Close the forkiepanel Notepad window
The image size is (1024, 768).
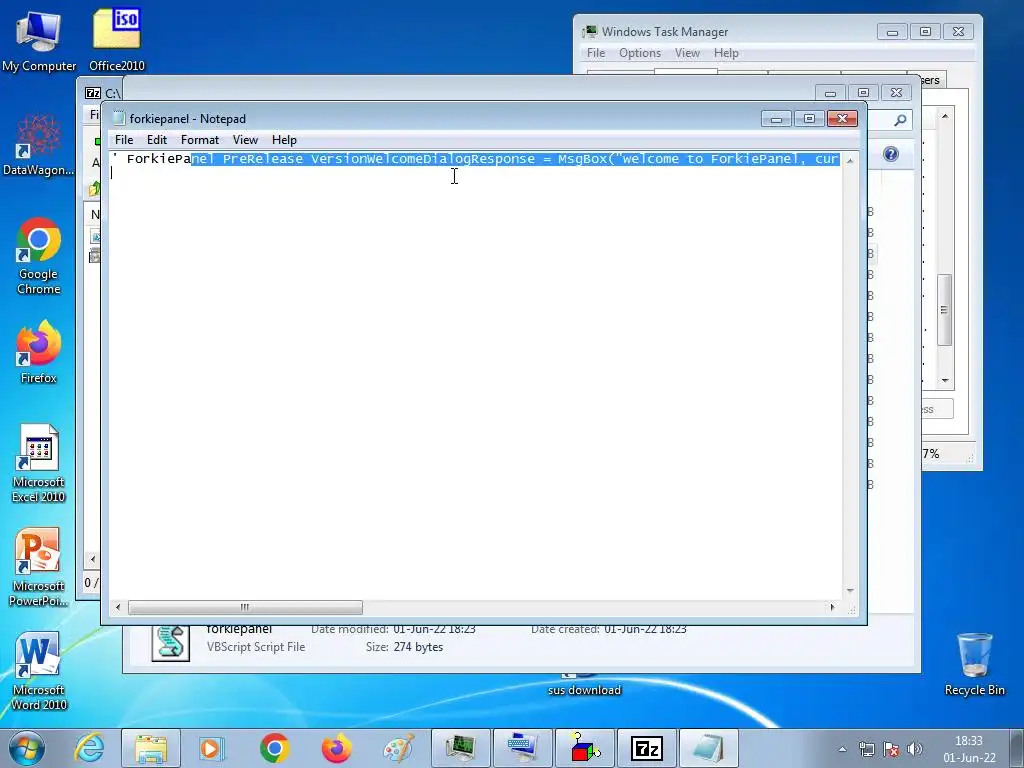[842, 118]
